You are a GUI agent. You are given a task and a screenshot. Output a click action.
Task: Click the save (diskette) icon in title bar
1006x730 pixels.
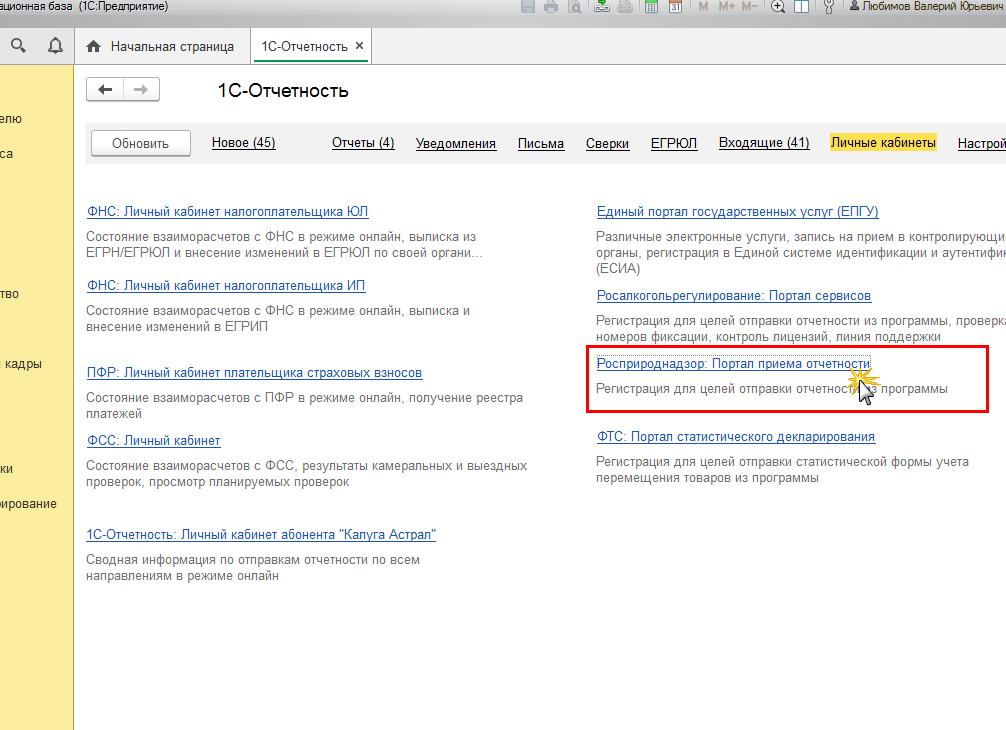528,6
